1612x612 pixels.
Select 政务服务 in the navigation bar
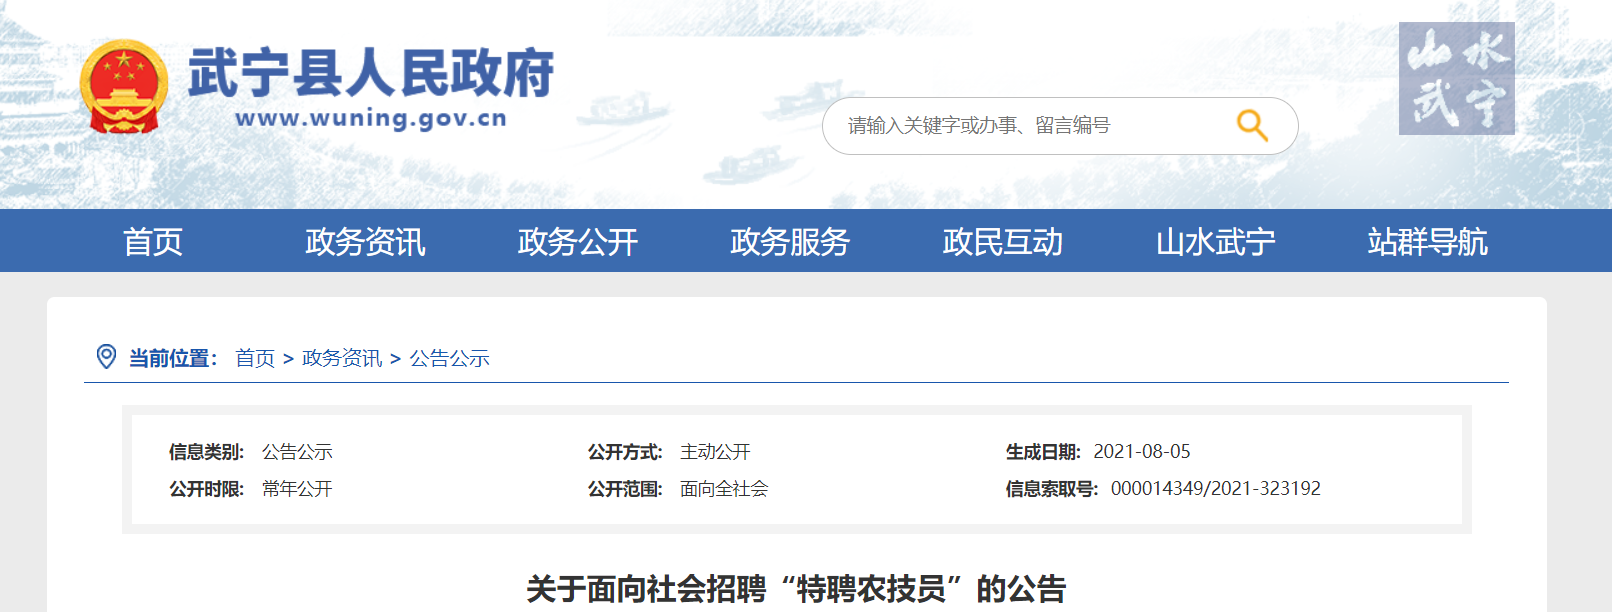click(789, 241)
